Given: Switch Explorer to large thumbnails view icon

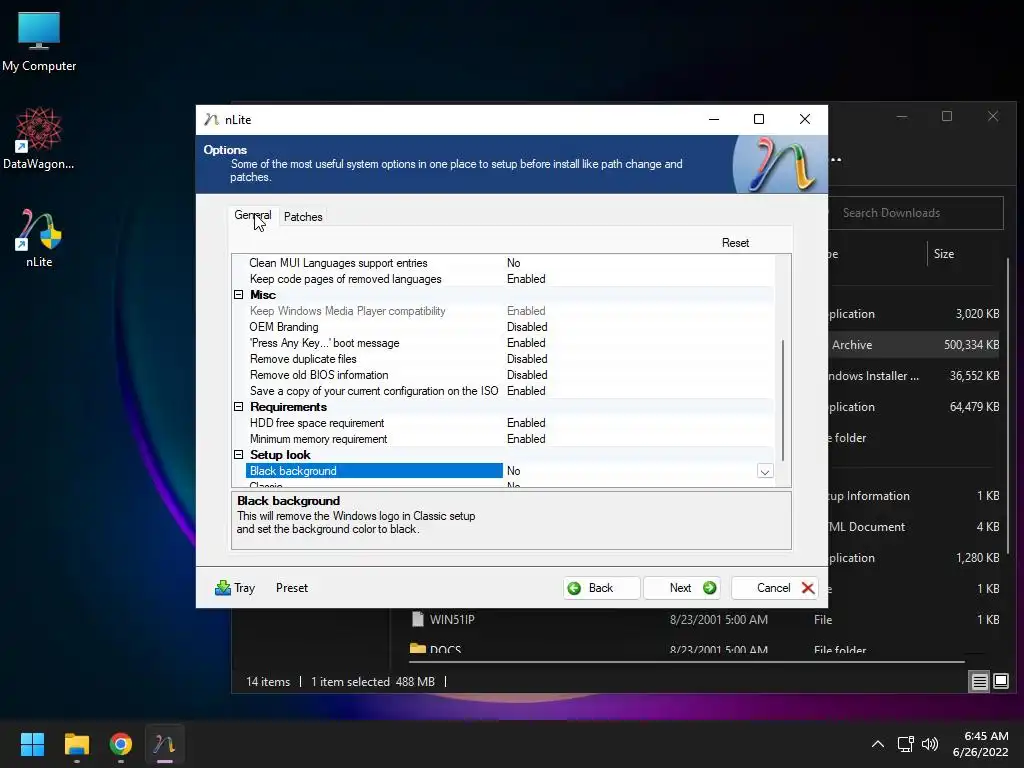Looking at the screenshot, I should coord(1001,682).
